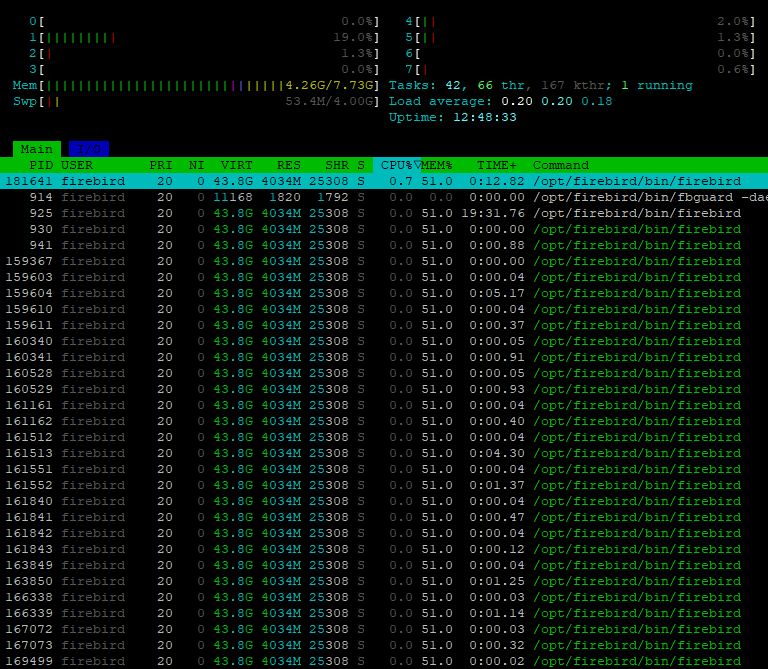Sort by the USER column header

(x=77, y=165)
